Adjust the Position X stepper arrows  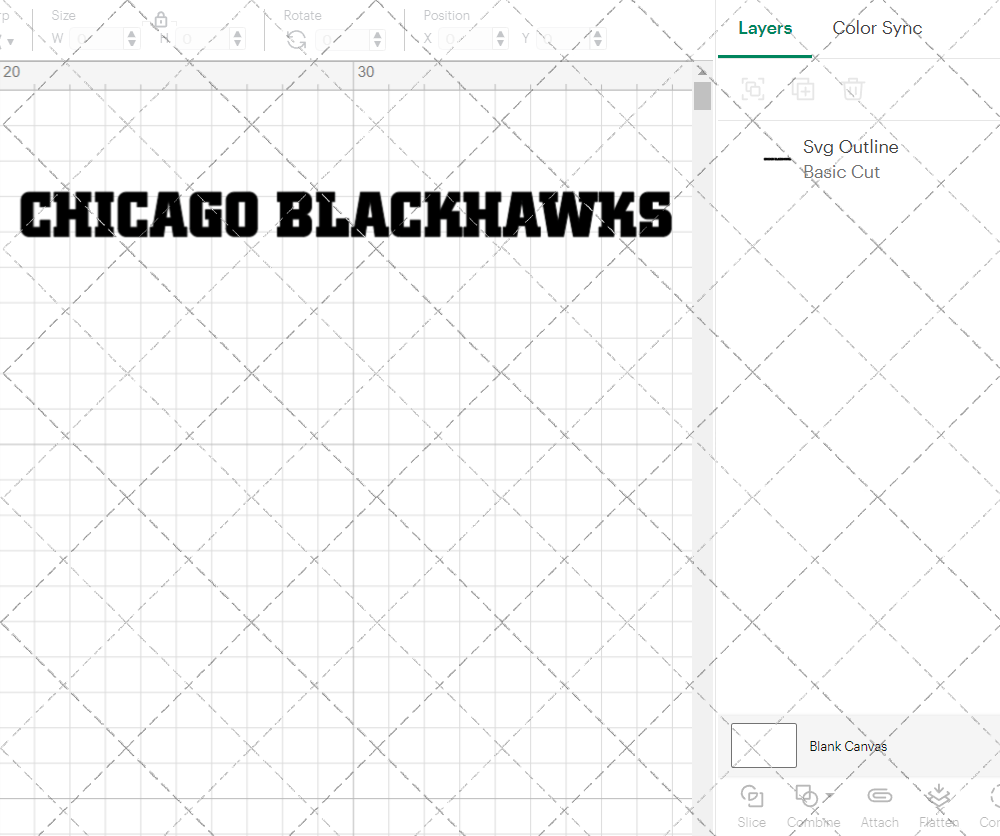coord(501,39)
